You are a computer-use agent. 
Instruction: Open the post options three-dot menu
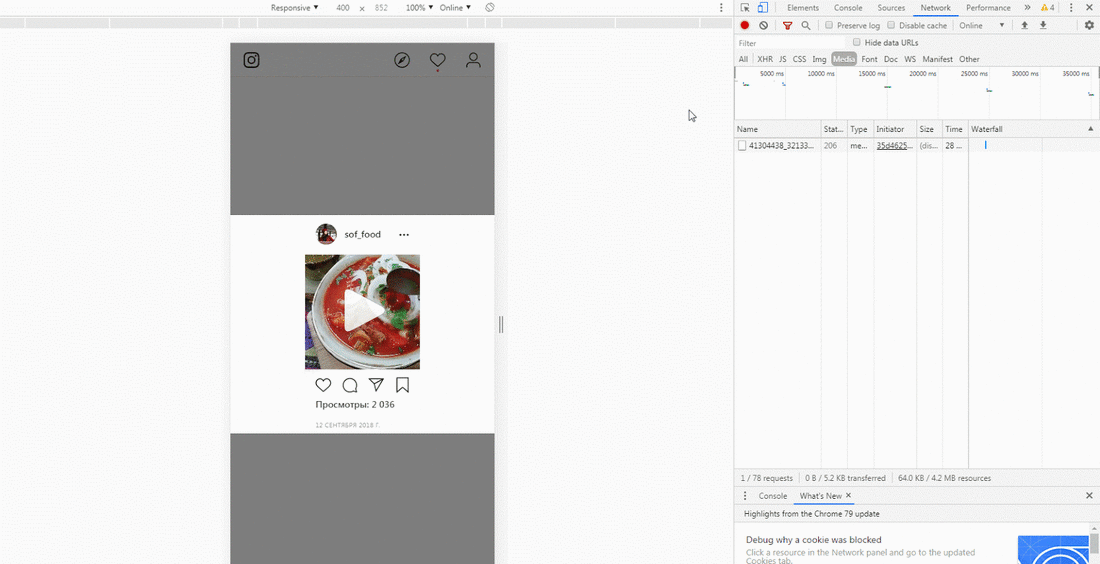pos(404,235)
